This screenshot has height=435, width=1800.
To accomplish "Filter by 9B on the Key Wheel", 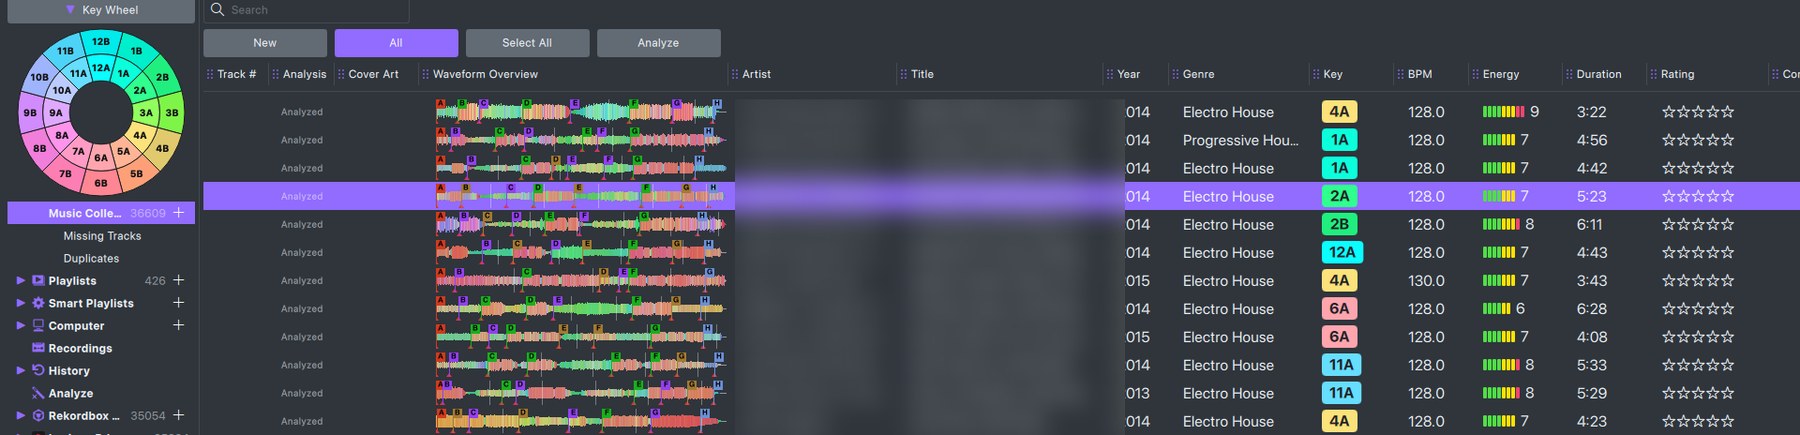I will coord(30,113).
